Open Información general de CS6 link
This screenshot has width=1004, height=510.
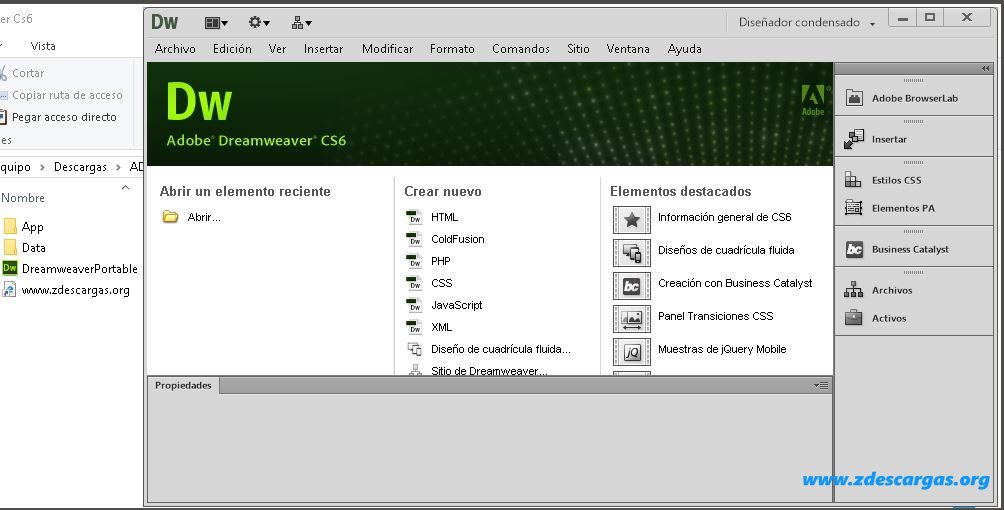pyautogui.click(x=724, y=217)
